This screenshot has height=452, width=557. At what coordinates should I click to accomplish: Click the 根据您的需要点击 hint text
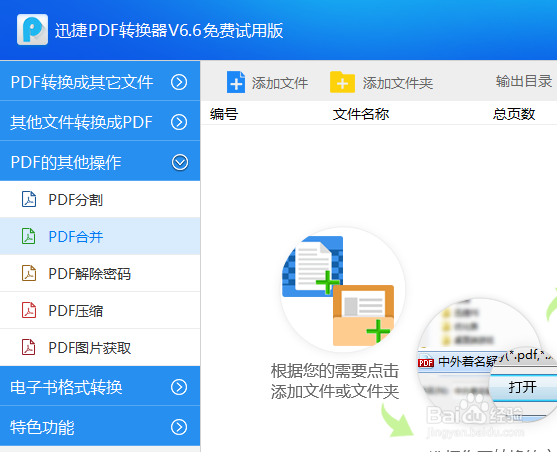click(x=335, y=371)
